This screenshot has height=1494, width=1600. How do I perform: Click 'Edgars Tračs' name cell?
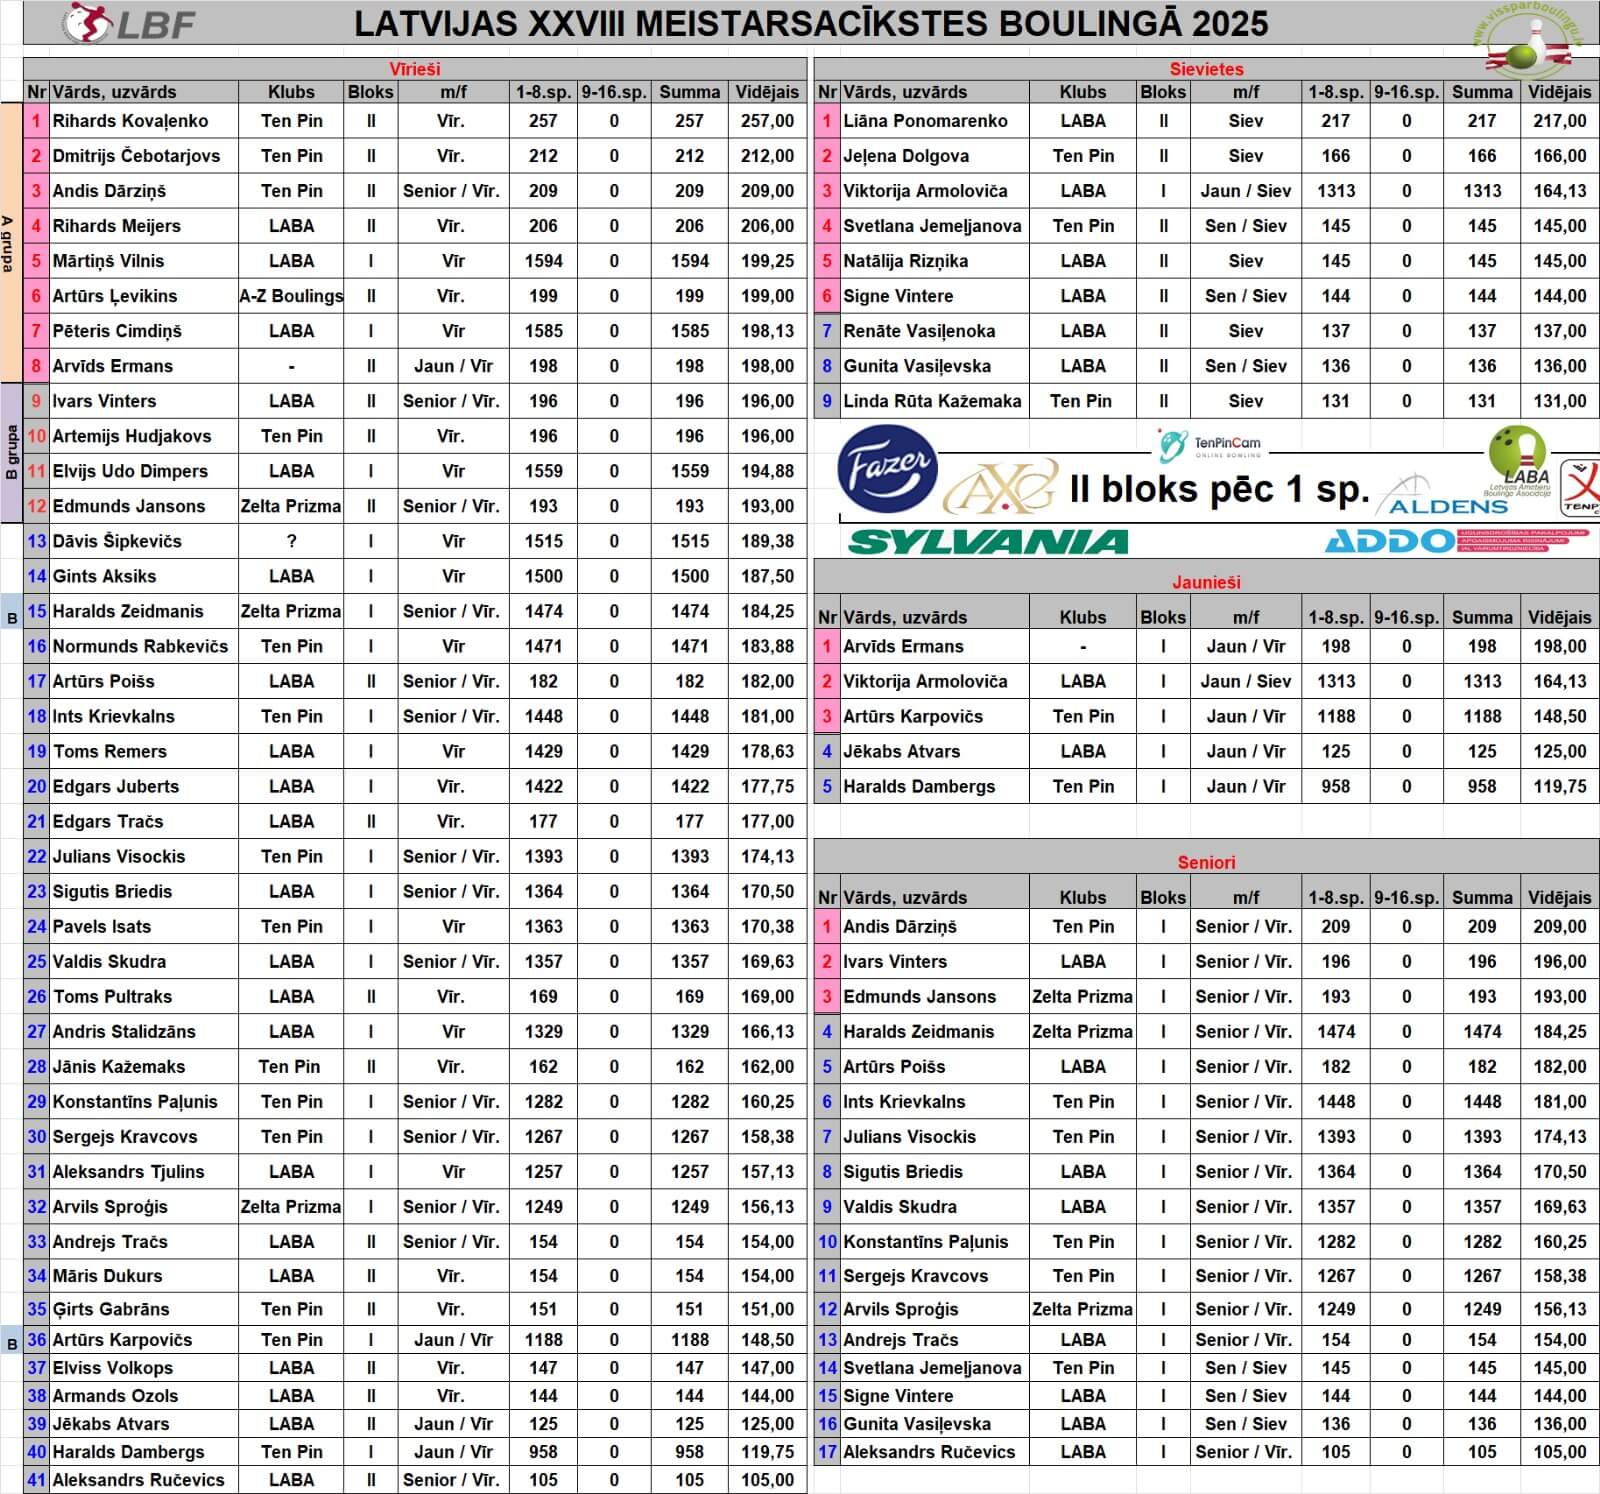click(x=145, y=821)
